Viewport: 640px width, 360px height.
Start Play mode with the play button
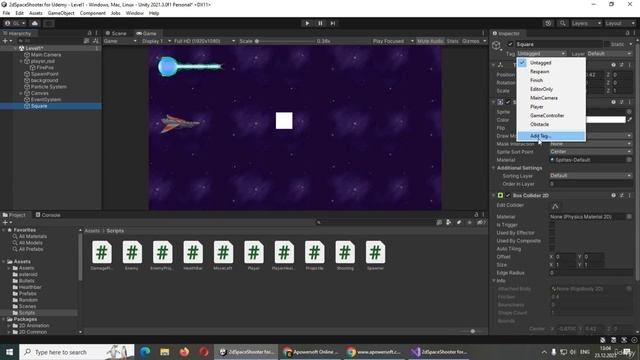click(307, 23)
